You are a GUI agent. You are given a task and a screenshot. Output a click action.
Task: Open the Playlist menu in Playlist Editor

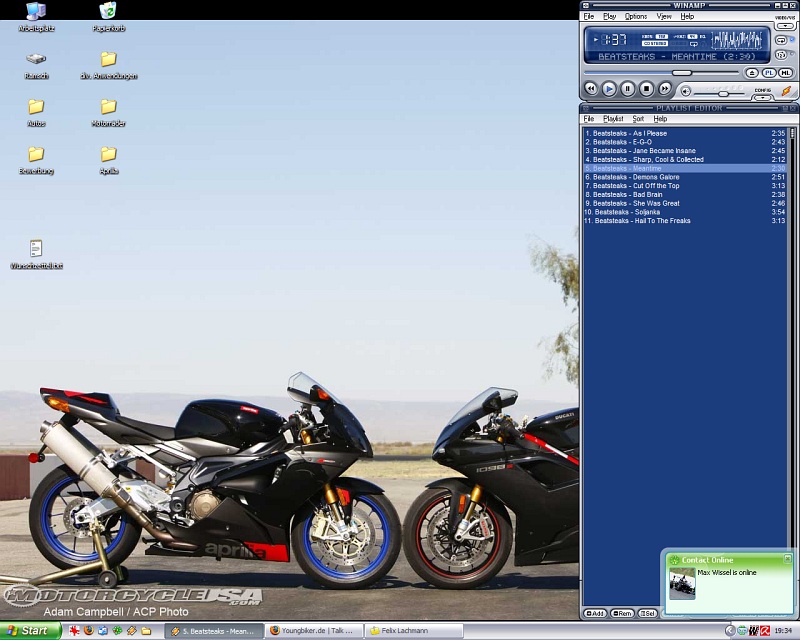coord(613,119)
